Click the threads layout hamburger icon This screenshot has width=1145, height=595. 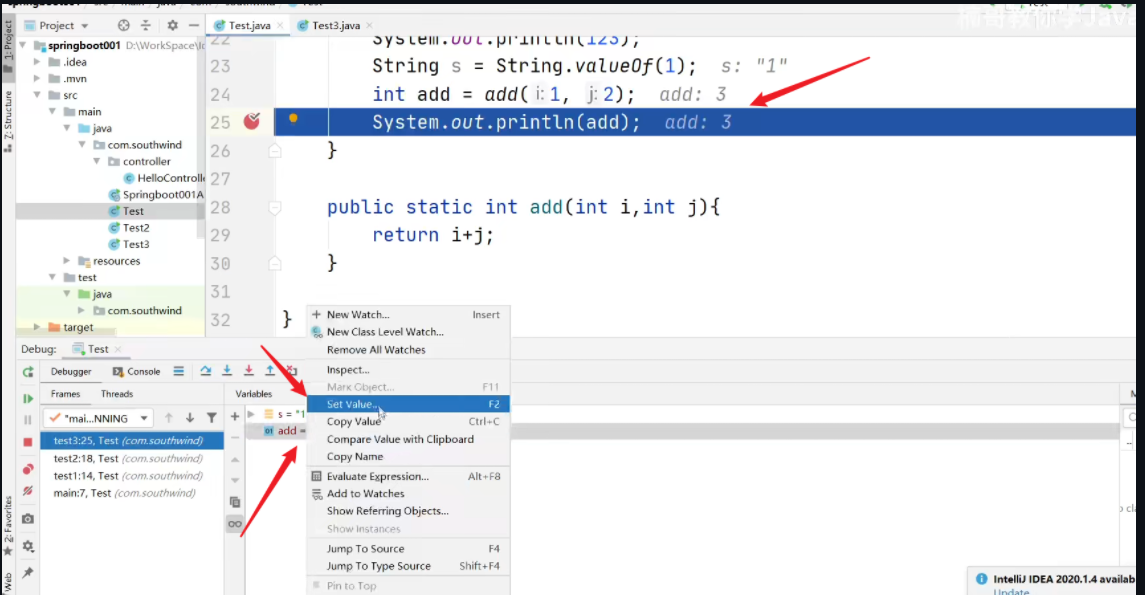178,371
